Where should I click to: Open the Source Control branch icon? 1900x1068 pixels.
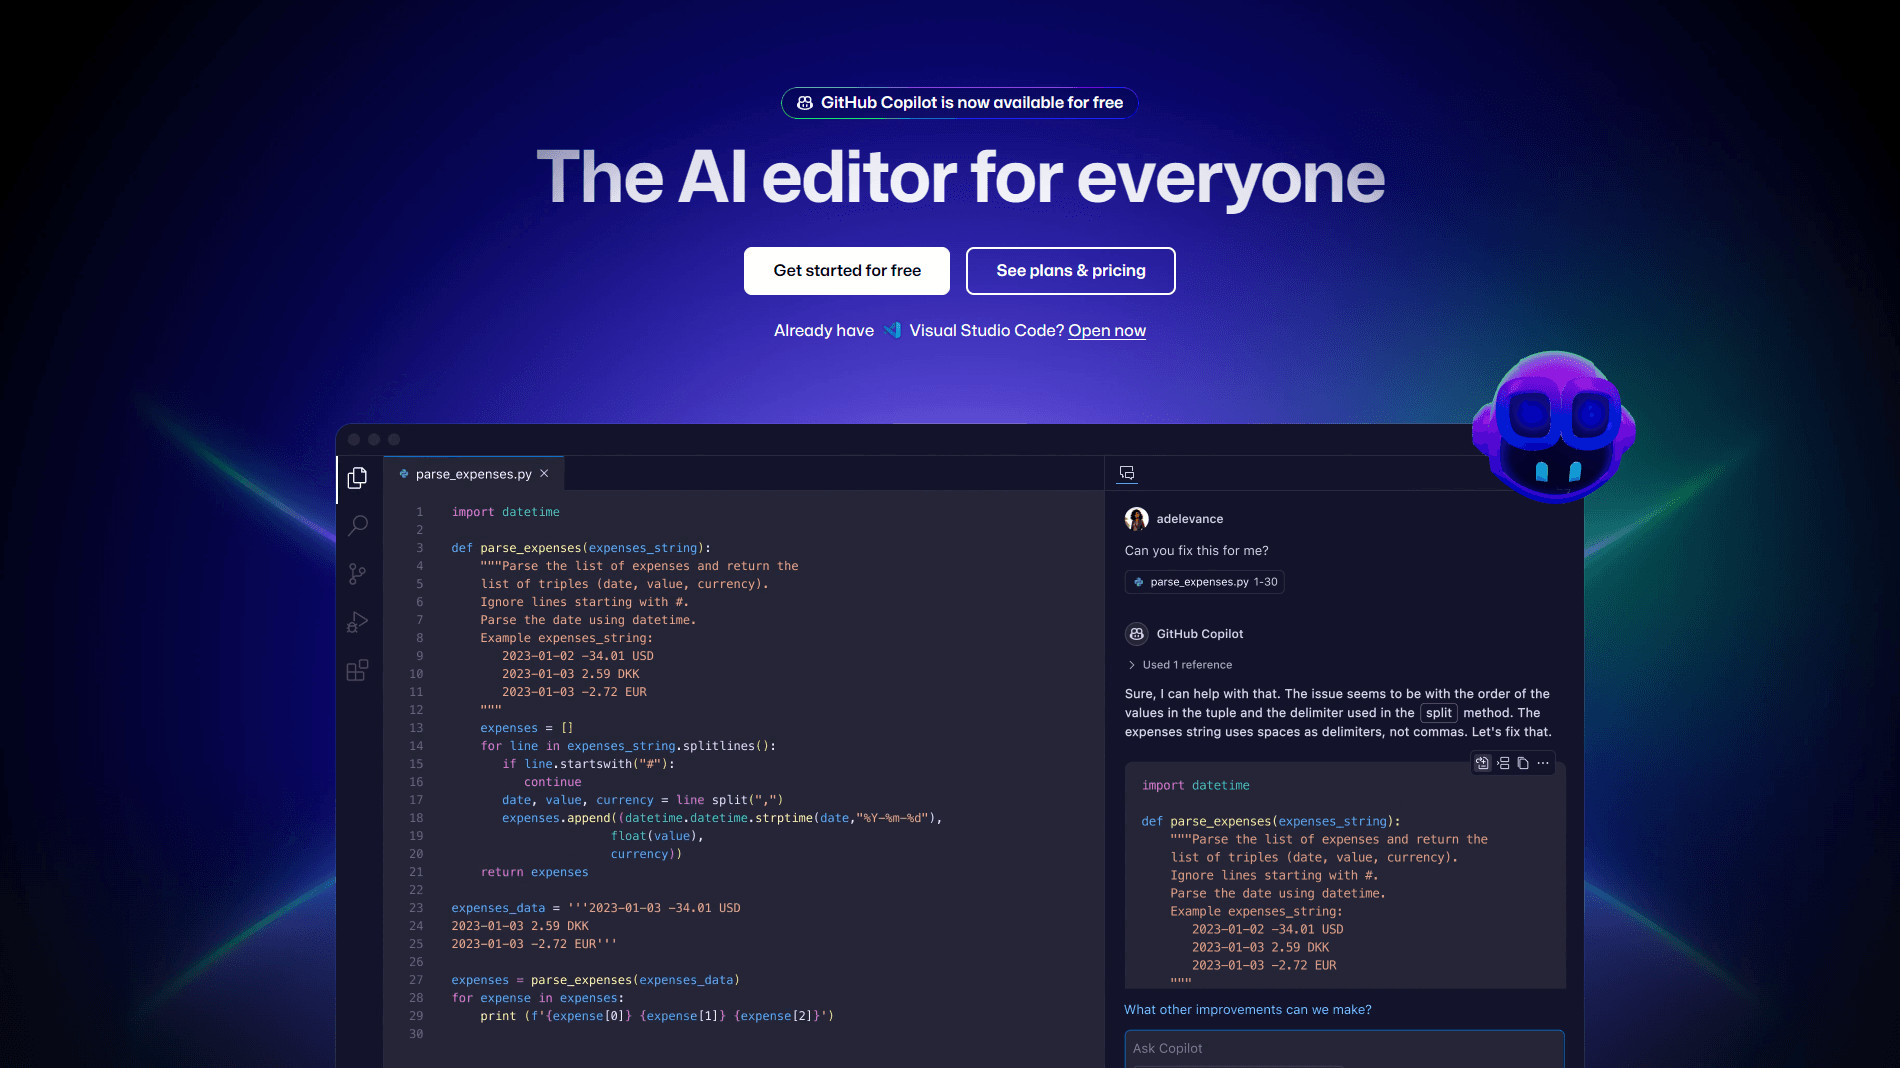point(357,573)
